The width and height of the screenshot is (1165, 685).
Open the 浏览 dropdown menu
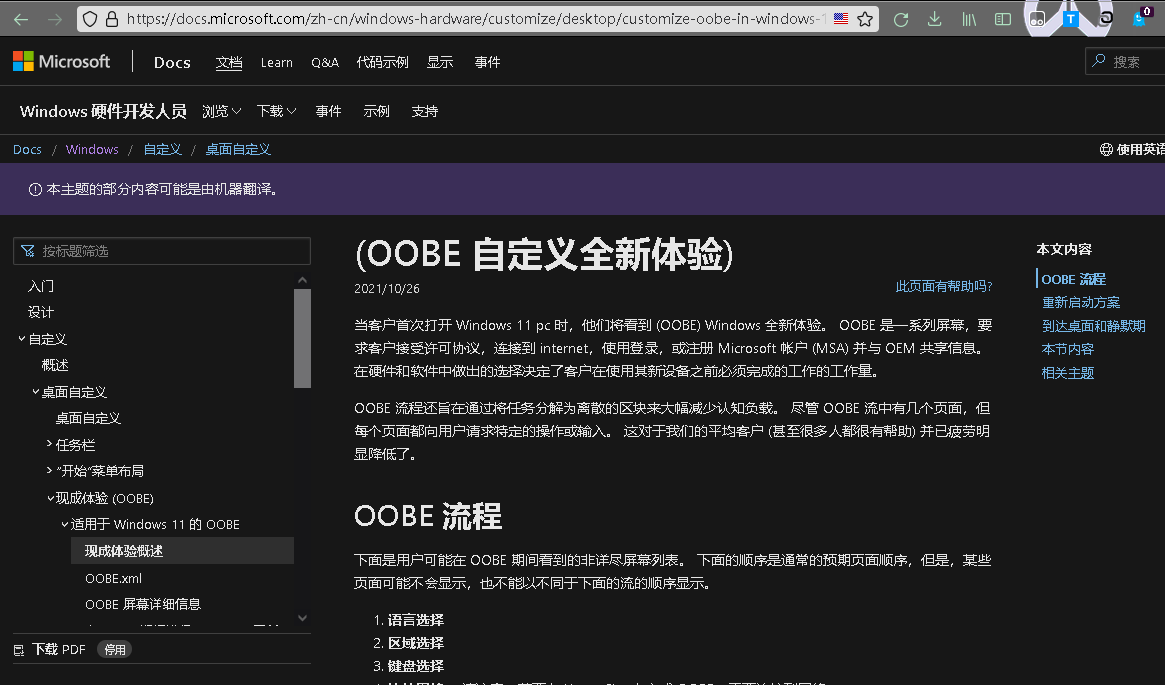click(x=219, y=111)
